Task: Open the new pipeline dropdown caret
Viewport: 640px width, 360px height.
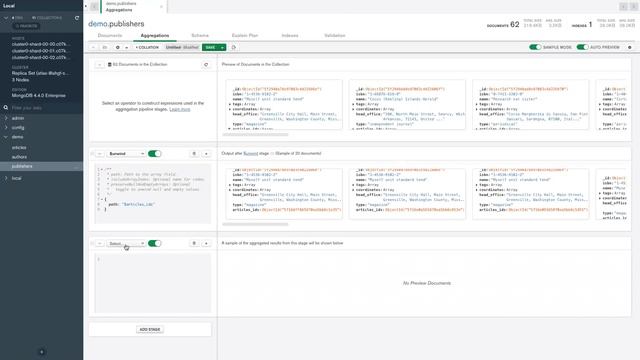Action: 127,47
